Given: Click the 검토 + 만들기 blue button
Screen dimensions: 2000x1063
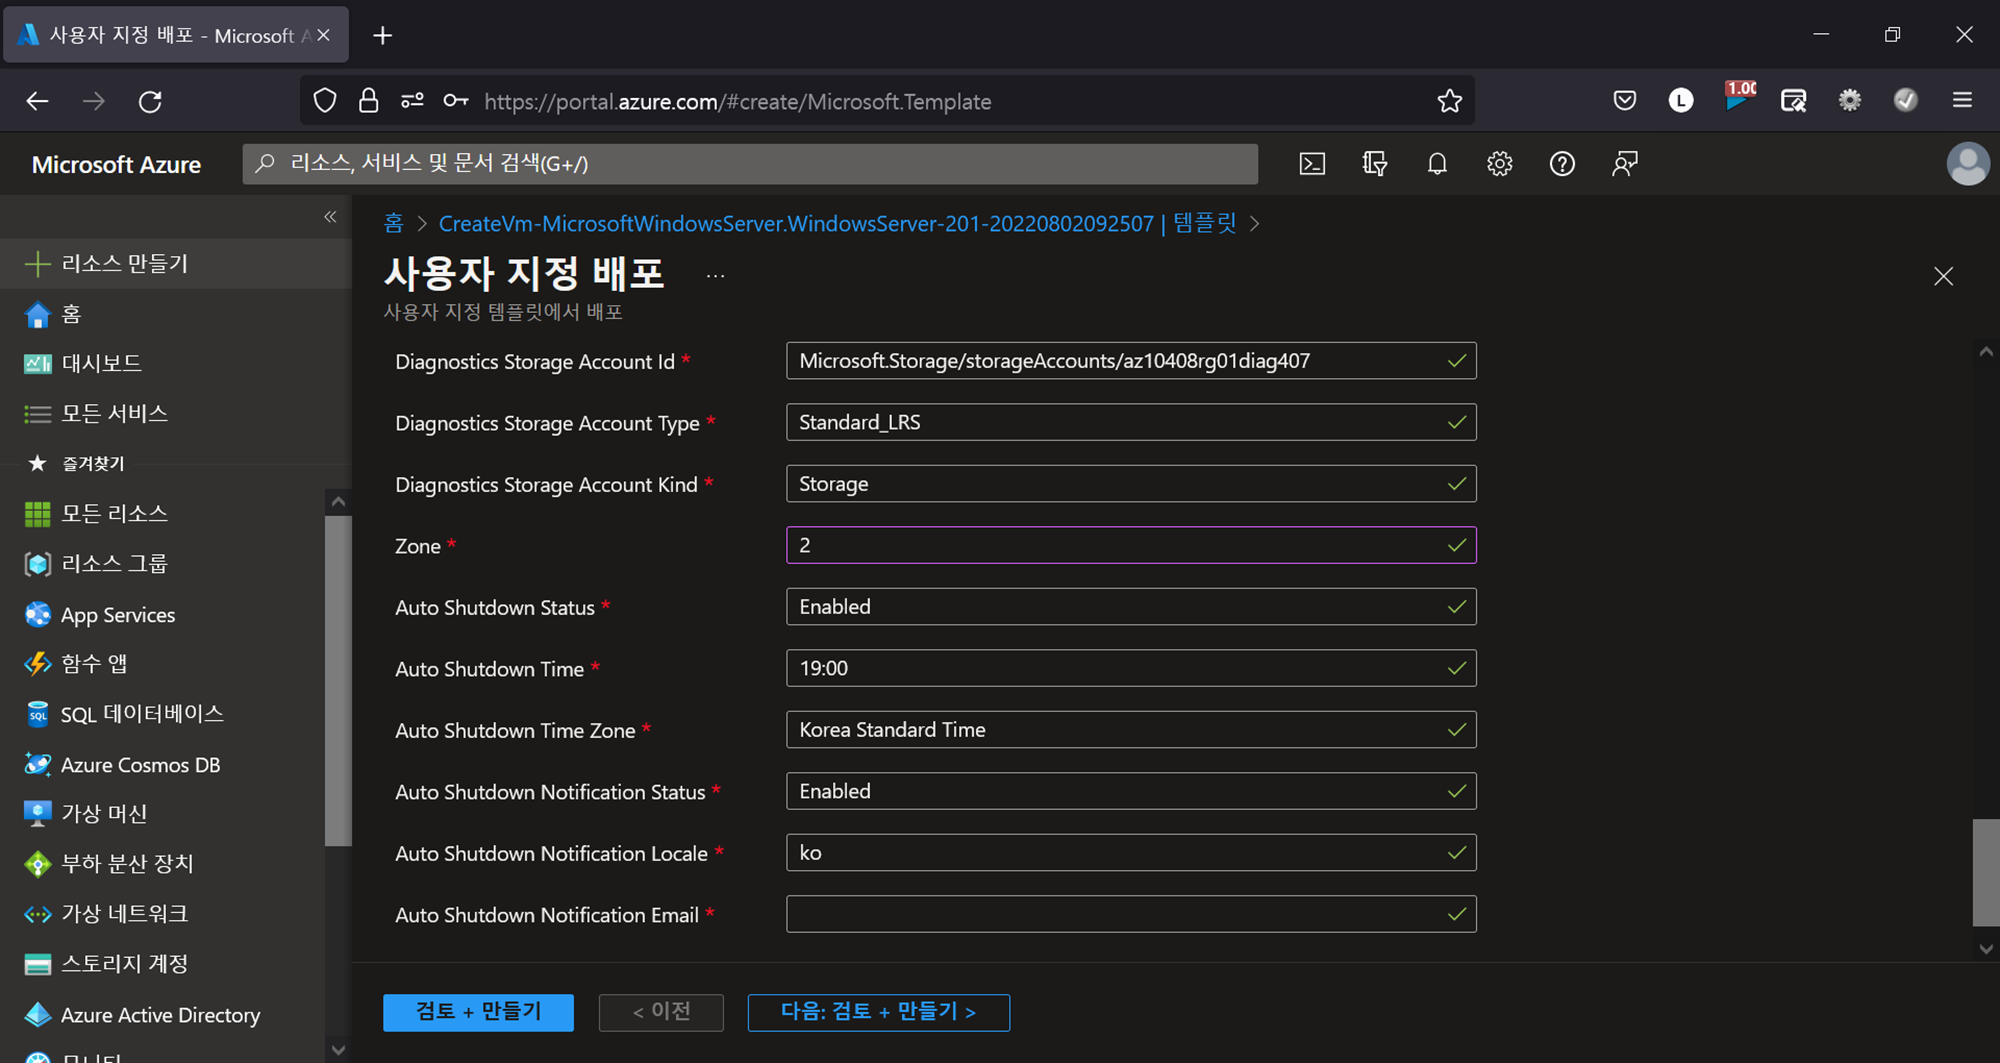Looking at the screenshot, I should (x=478, y=1012).
